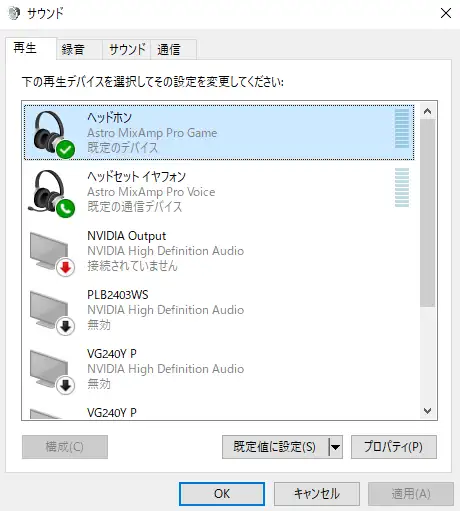Image resolution: width=460 pixels, height=511 pixels.
Task: Open the サウンド tab
Action: click(x=127, y=50)
